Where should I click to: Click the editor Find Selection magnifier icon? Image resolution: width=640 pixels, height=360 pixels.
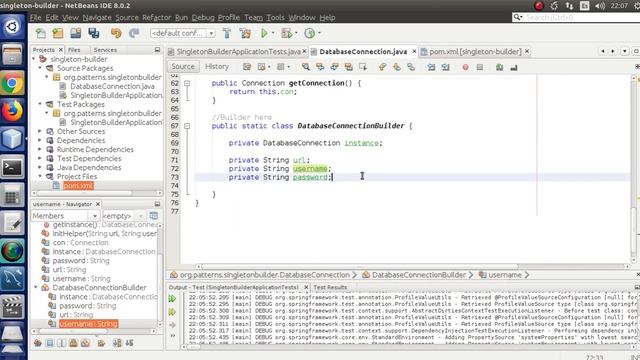[306, 67]
